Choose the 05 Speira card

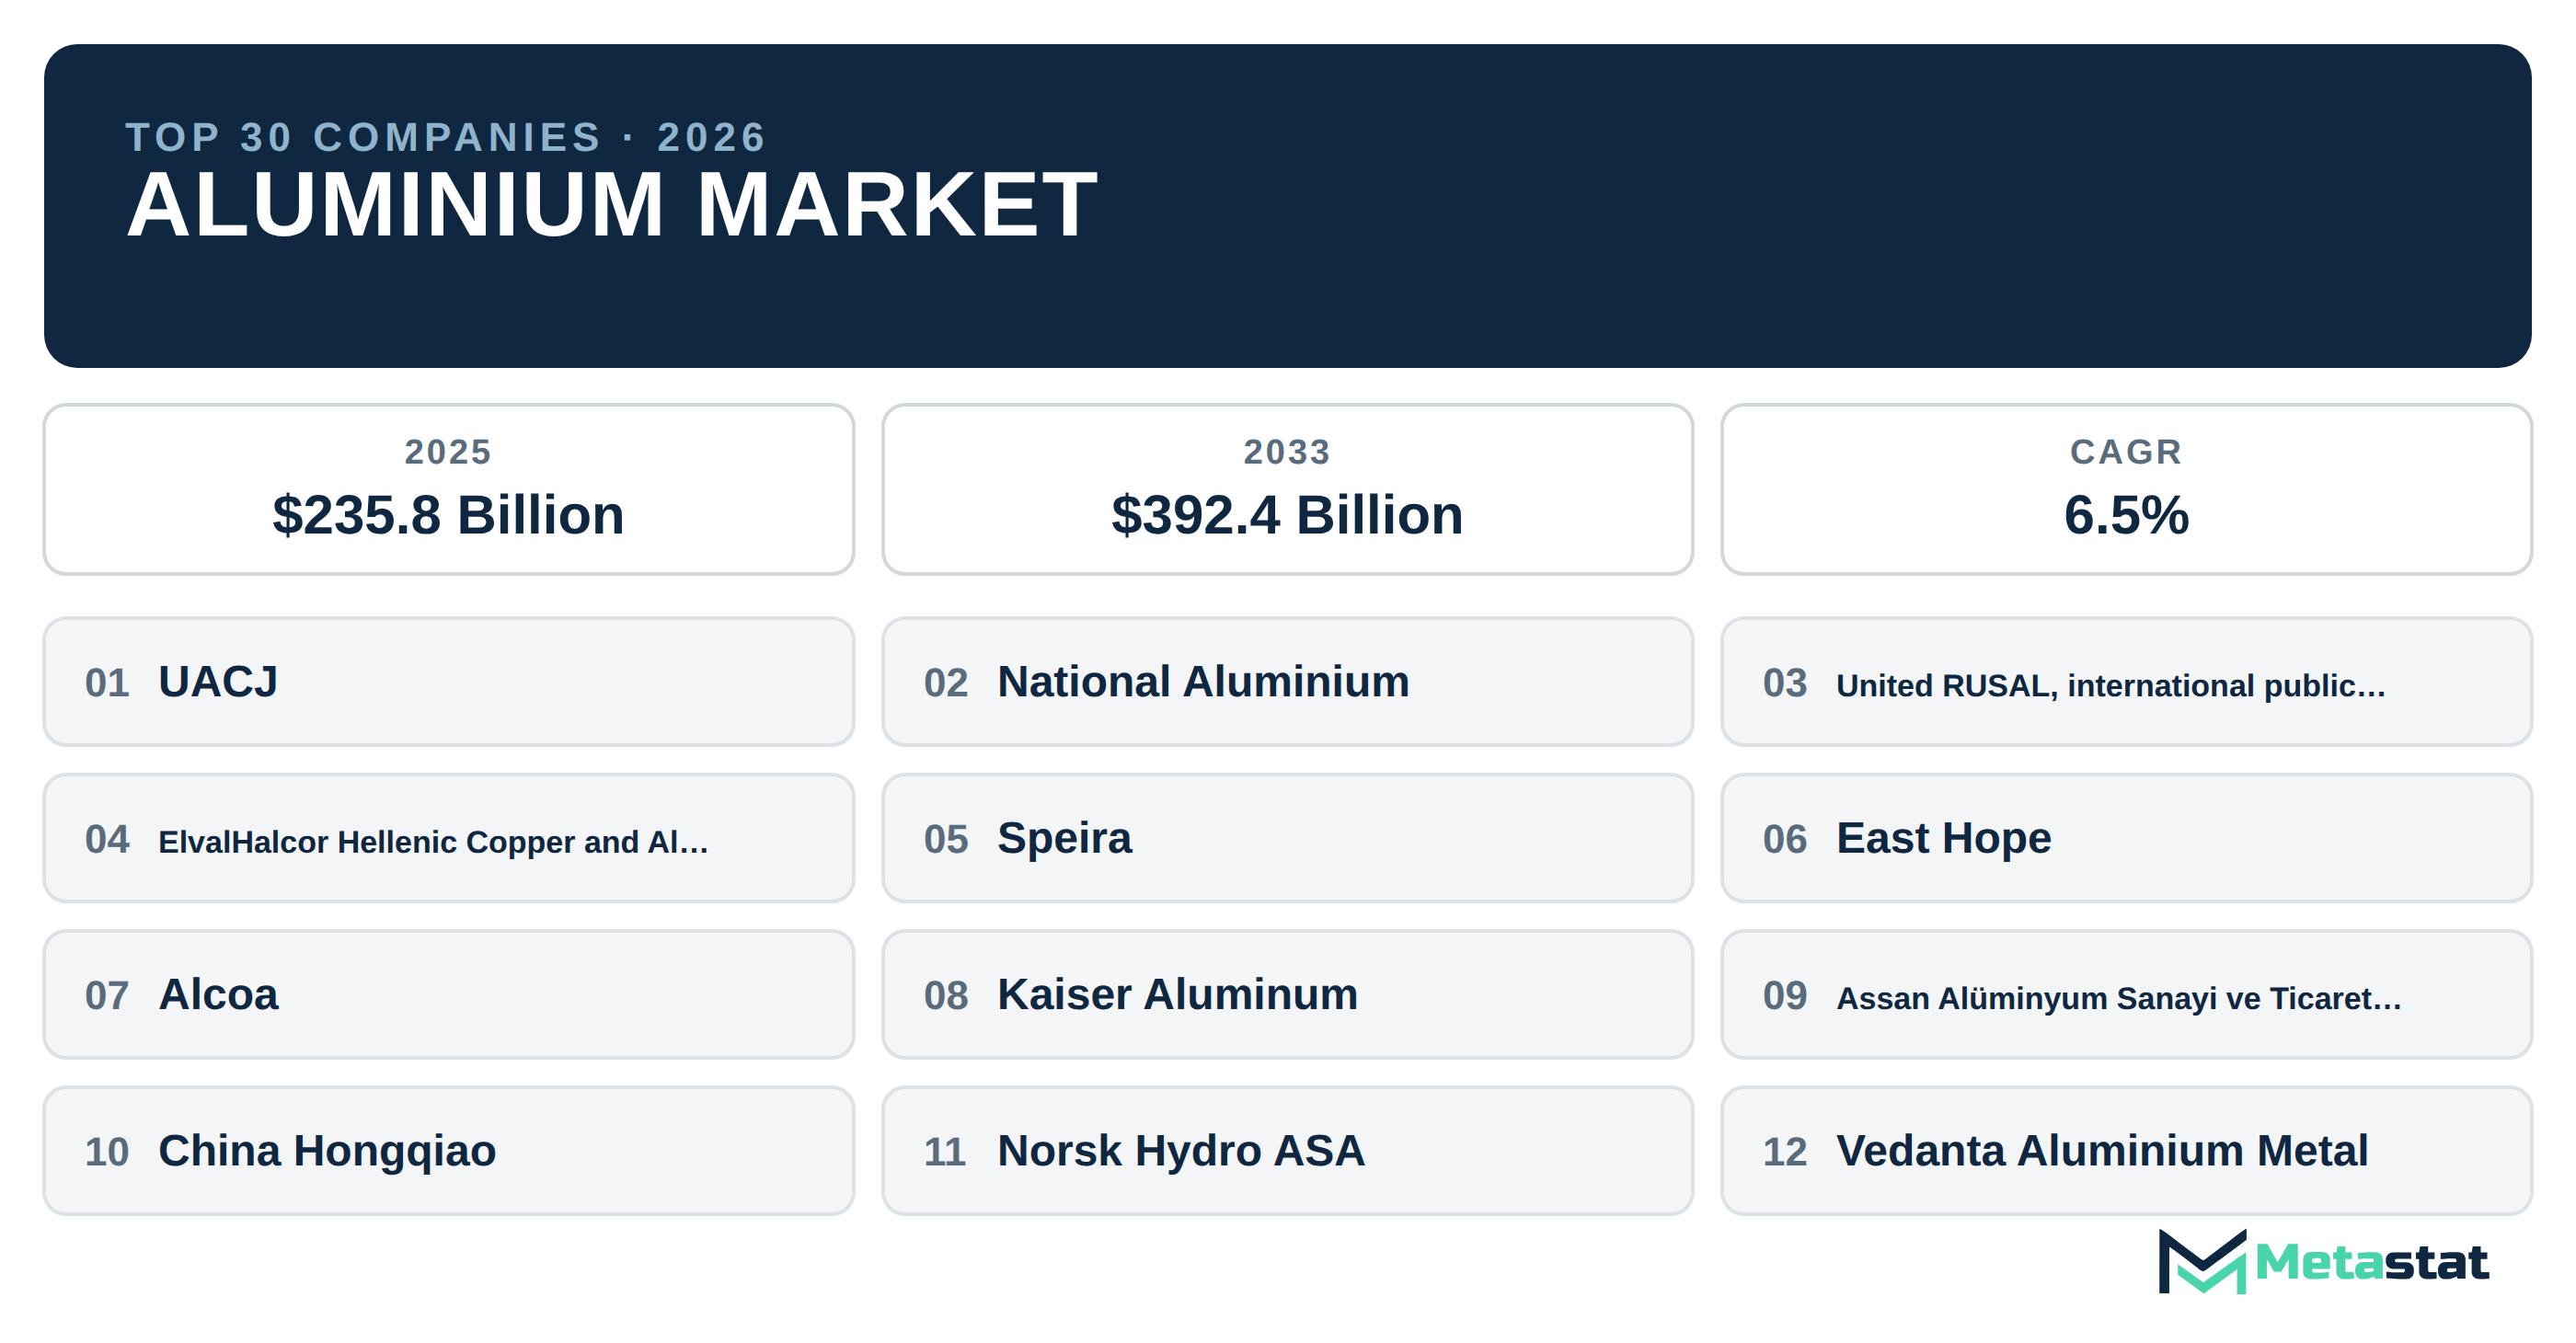pyautogui.click(x=1287, y=838)
